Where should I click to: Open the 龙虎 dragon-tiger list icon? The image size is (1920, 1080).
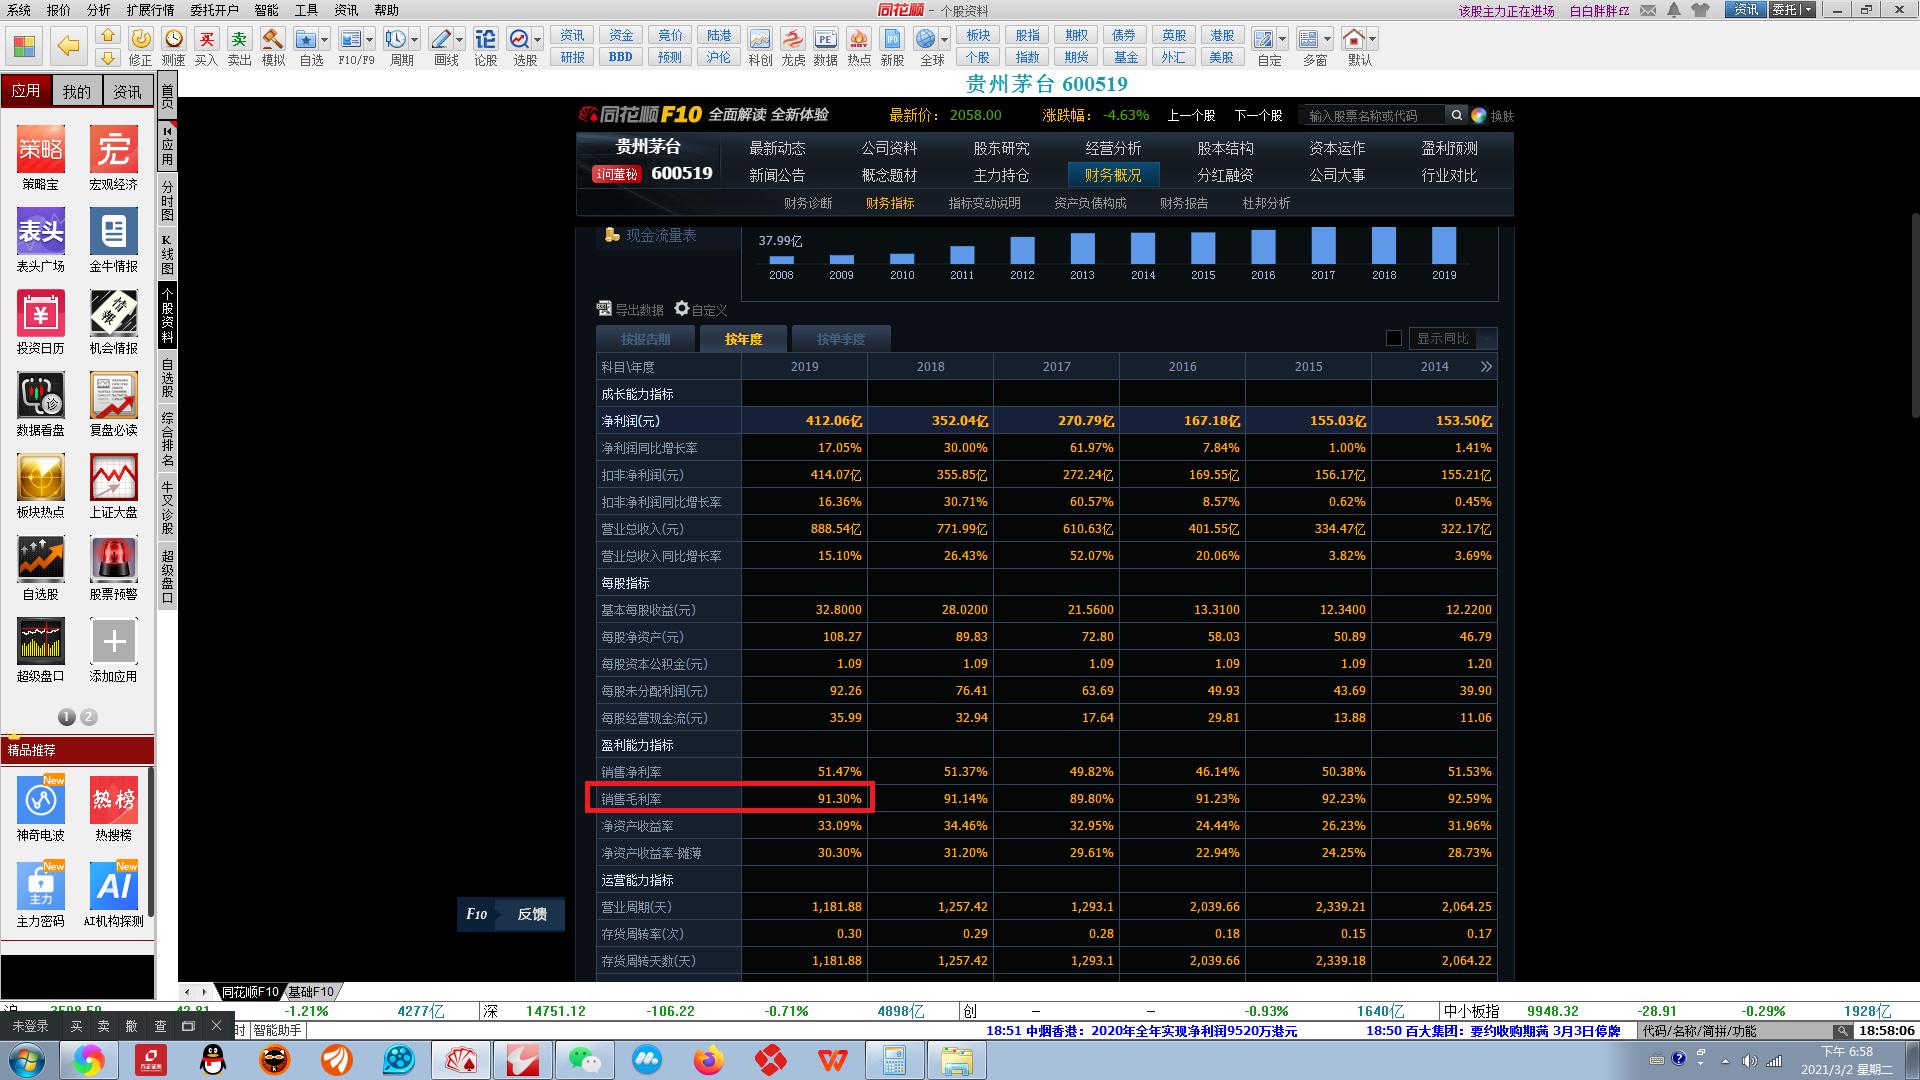(x=792, y=40)
